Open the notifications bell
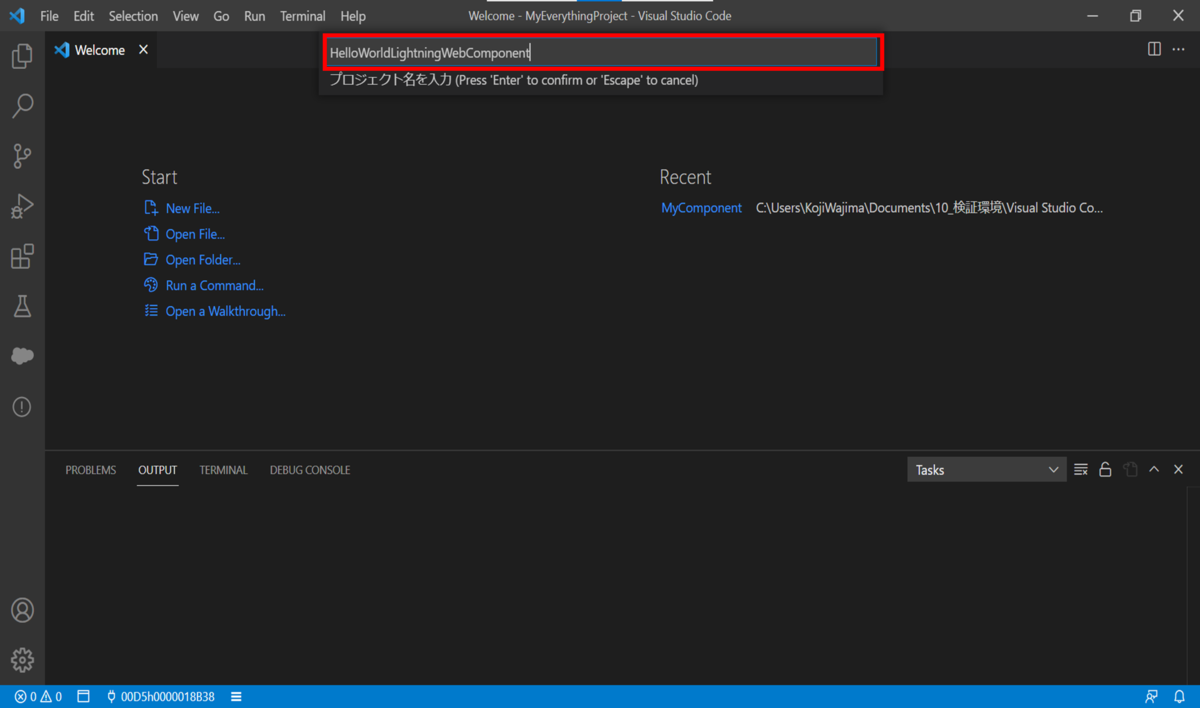1200x708 pixels. 1179,697
